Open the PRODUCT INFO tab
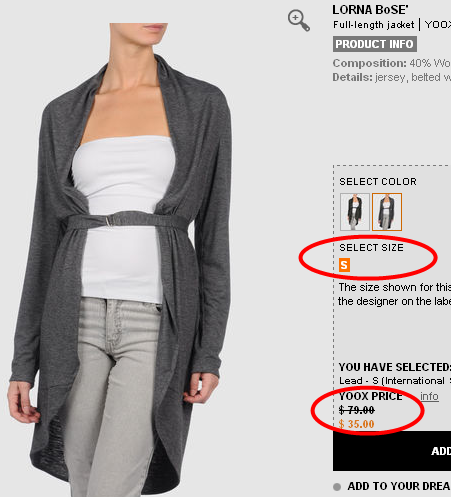The height and width of the screenshot is (497, 451). tap(375, 44)
